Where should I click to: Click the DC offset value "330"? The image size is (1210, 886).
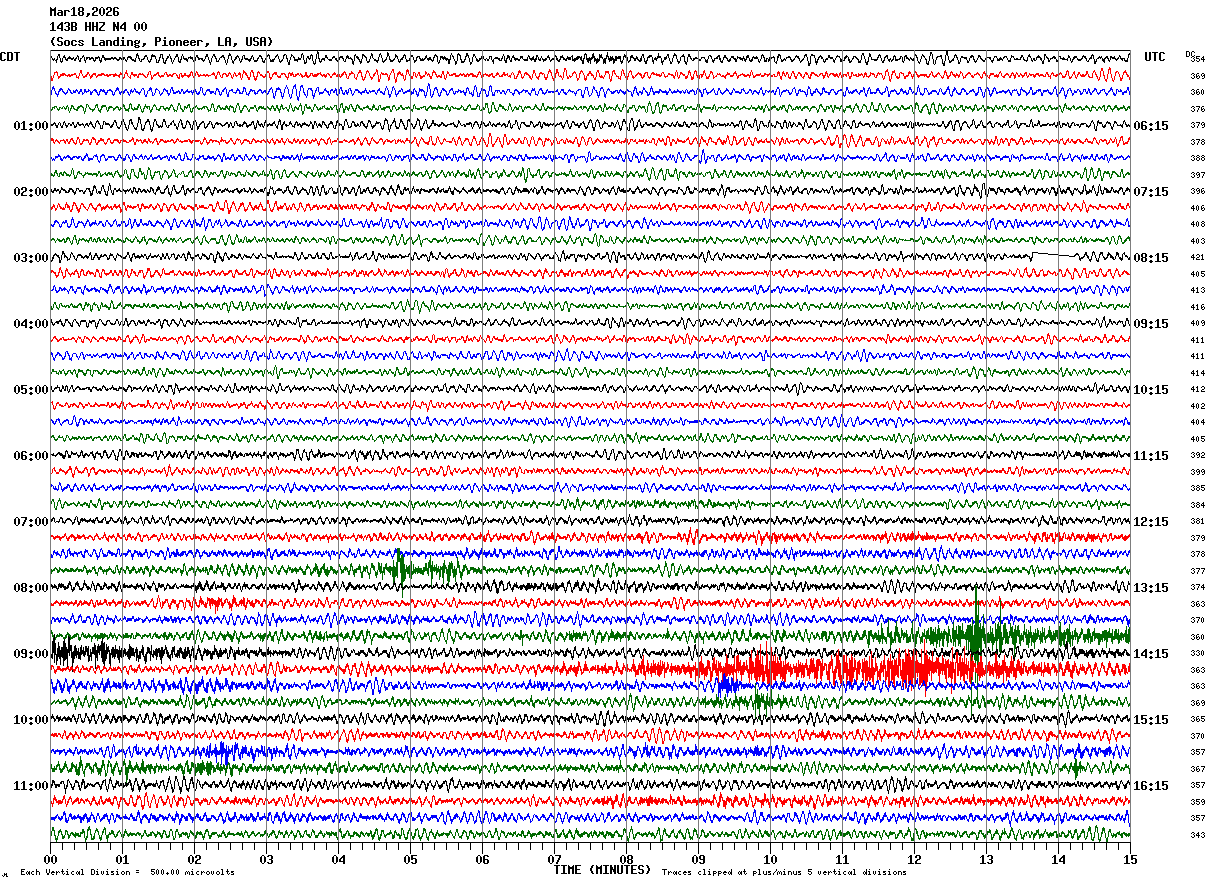[x=1198, y=653]
